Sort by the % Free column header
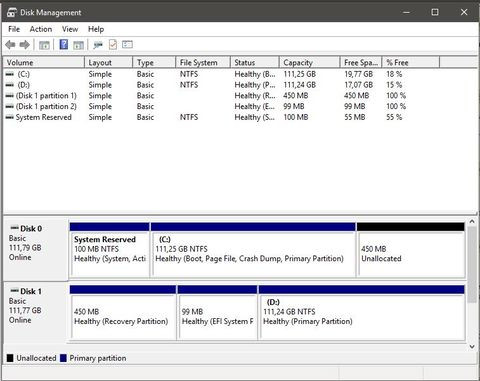Image resolution: width=480 pixels, height=381 pixels. [x=411, y=62]
